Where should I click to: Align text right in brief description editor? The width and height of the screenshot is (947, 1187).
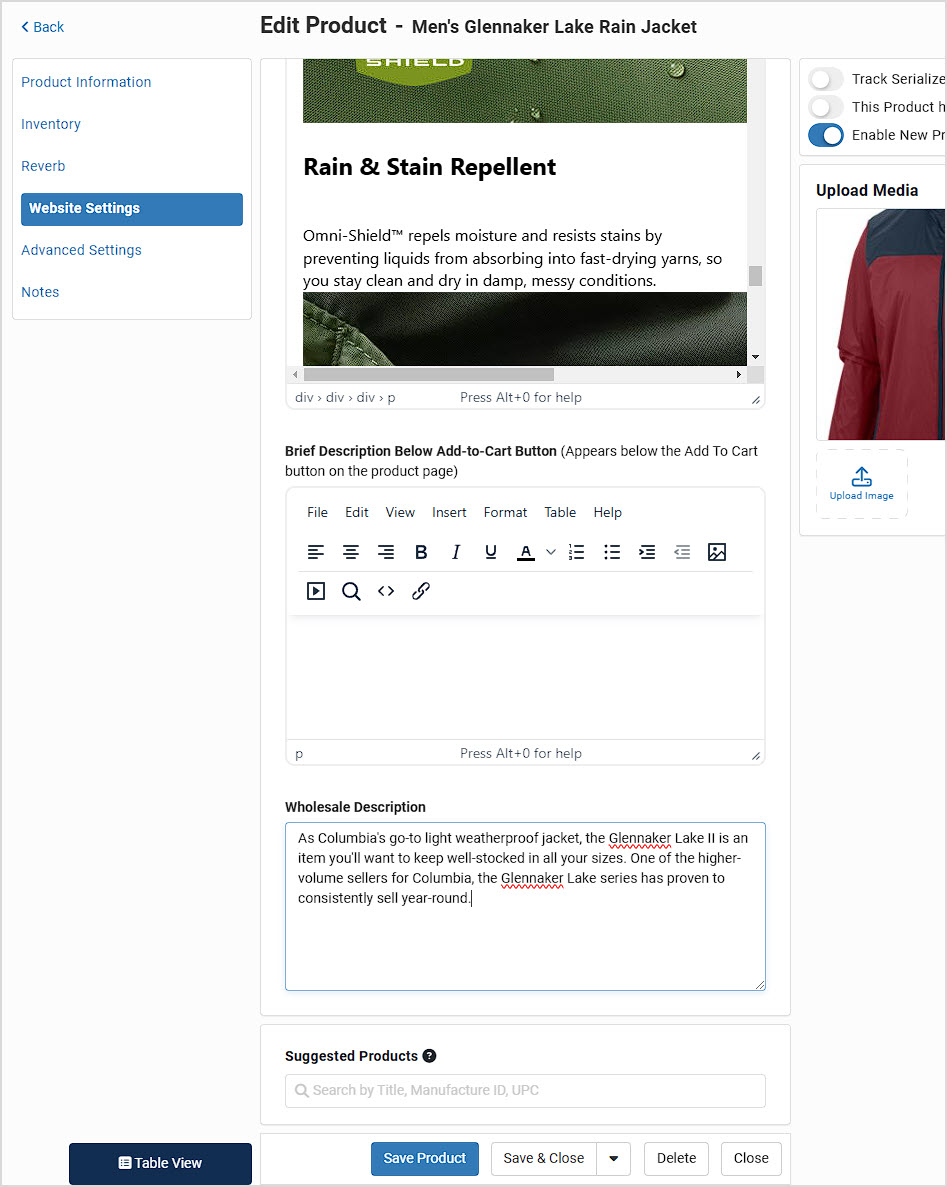click(x=386, y=552)
